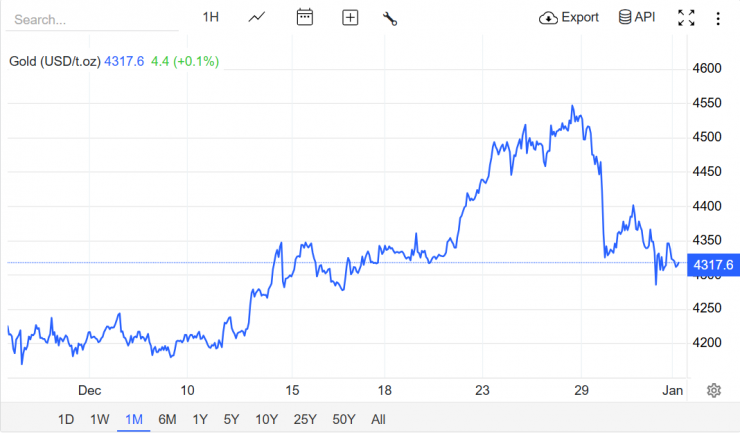Select the All time range
The image size is (740, 433).
pyautogui.click(x=377, y=419)
